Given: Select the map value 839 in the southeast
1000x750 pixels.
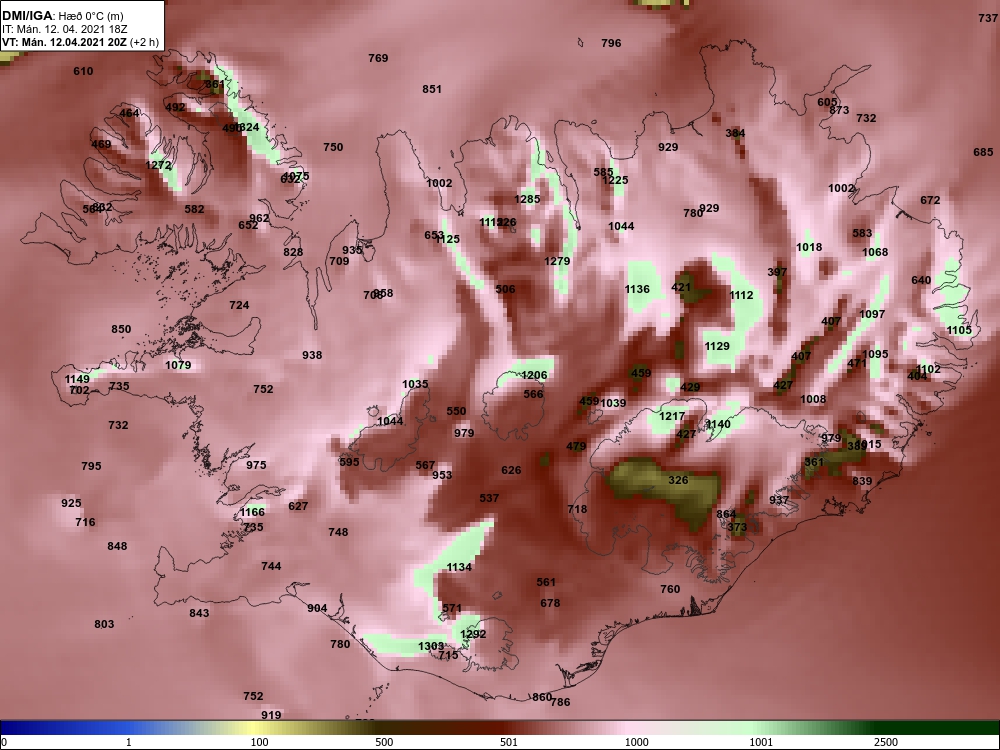Looking at the screenshot, I should pyautogui.click(x=862, y=482).
